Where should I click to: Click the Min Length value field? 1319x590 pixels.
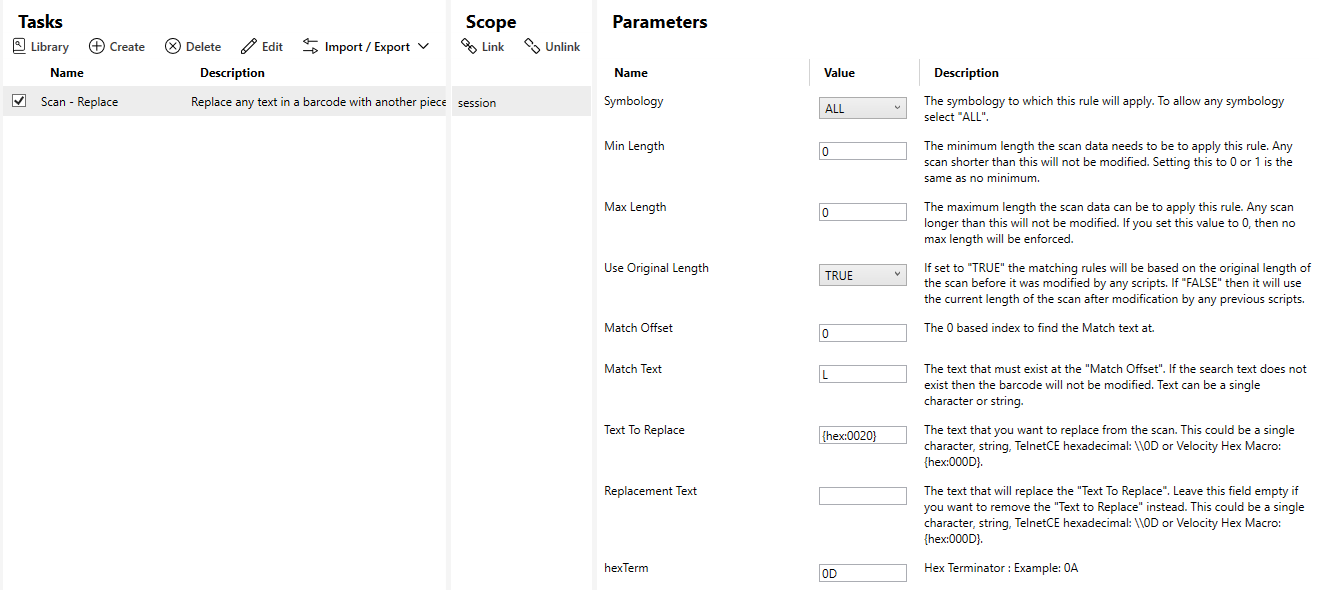[x=862, y=152]
